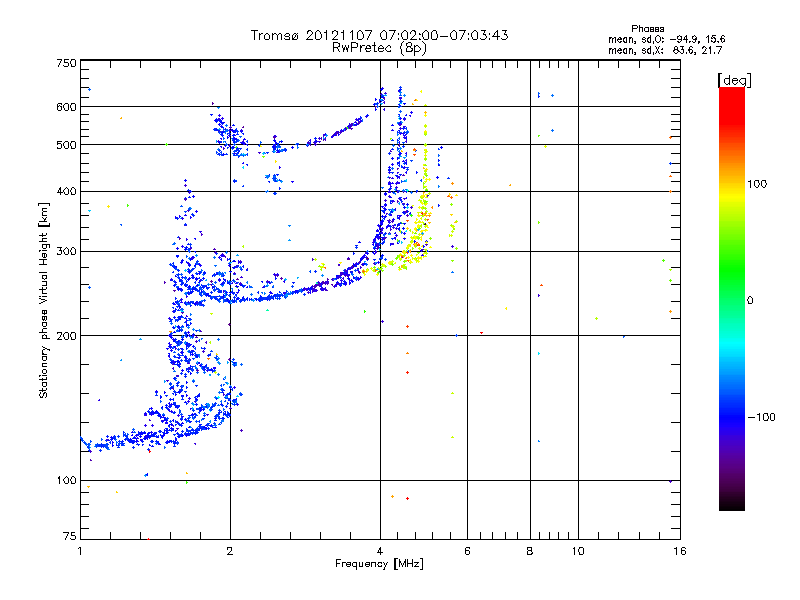Click the phase colorbar gradient
The width and height of the screenshot is (800, 600).
tap(732, 298)
